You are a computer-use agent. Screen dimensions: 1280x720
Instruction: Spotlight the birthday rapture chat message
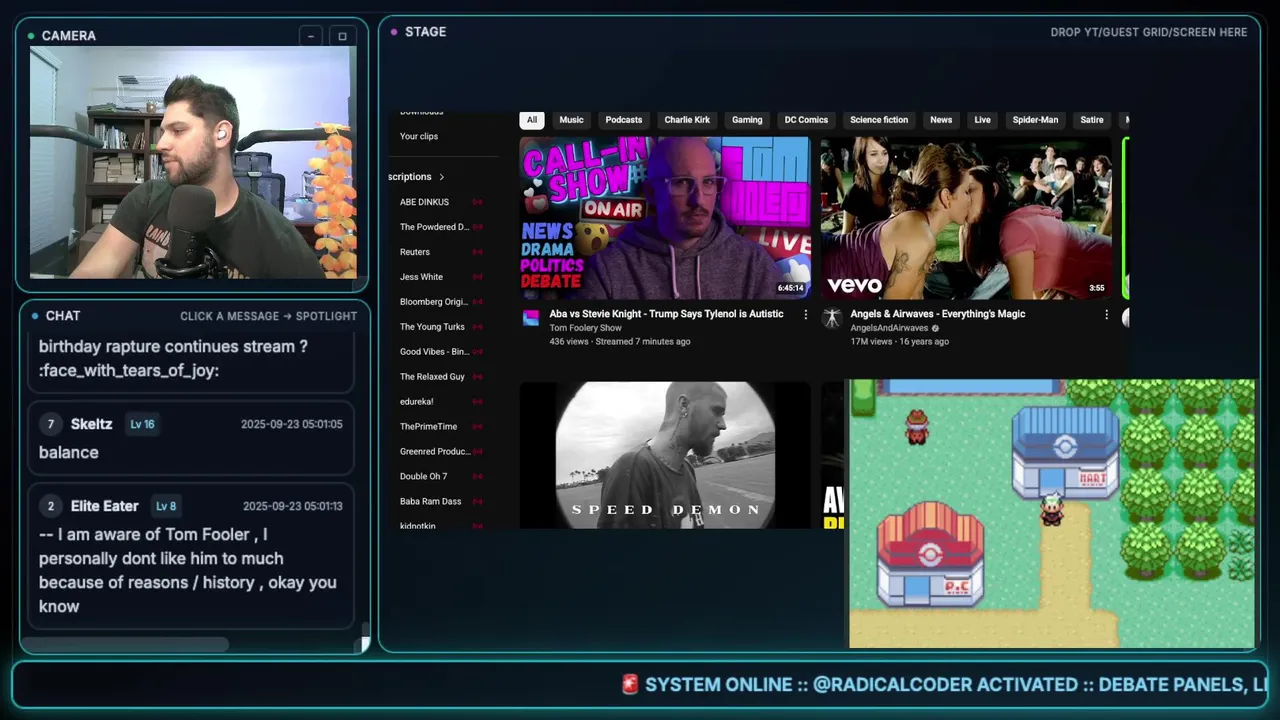(x=191, y=364)
